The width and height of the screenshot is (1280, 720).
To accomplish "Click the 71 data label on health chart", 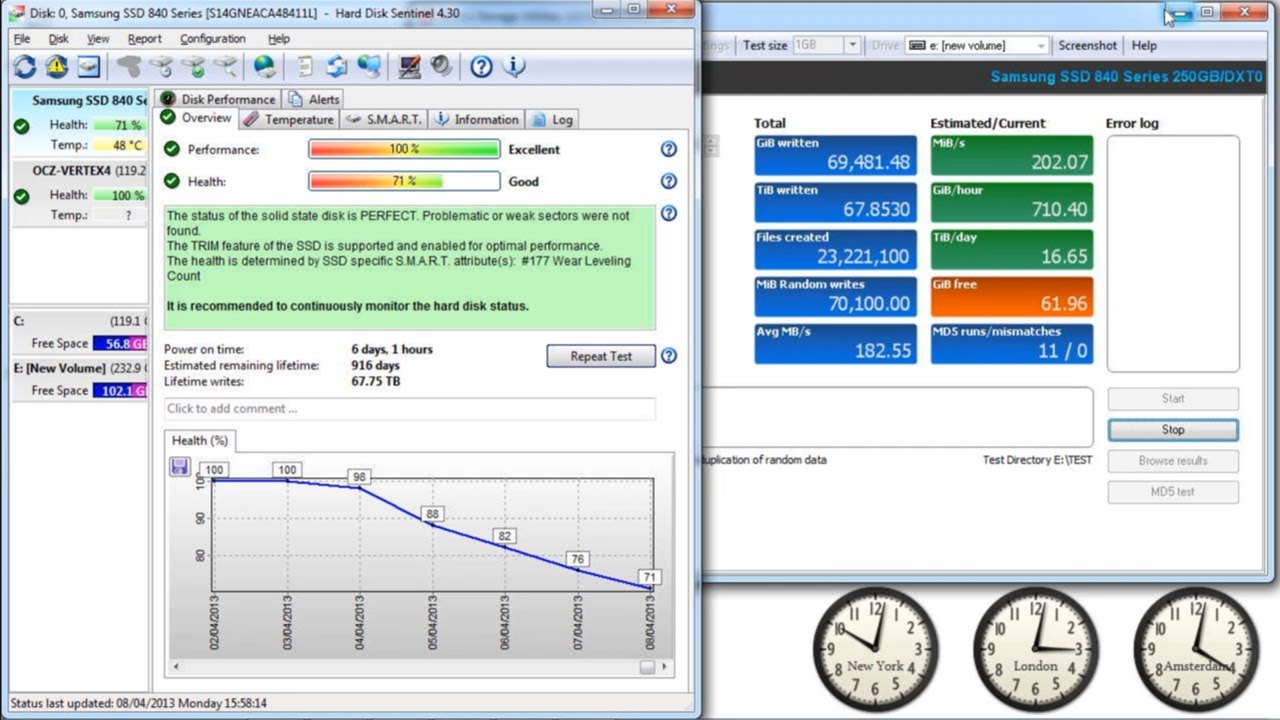I will click(649, 577).
